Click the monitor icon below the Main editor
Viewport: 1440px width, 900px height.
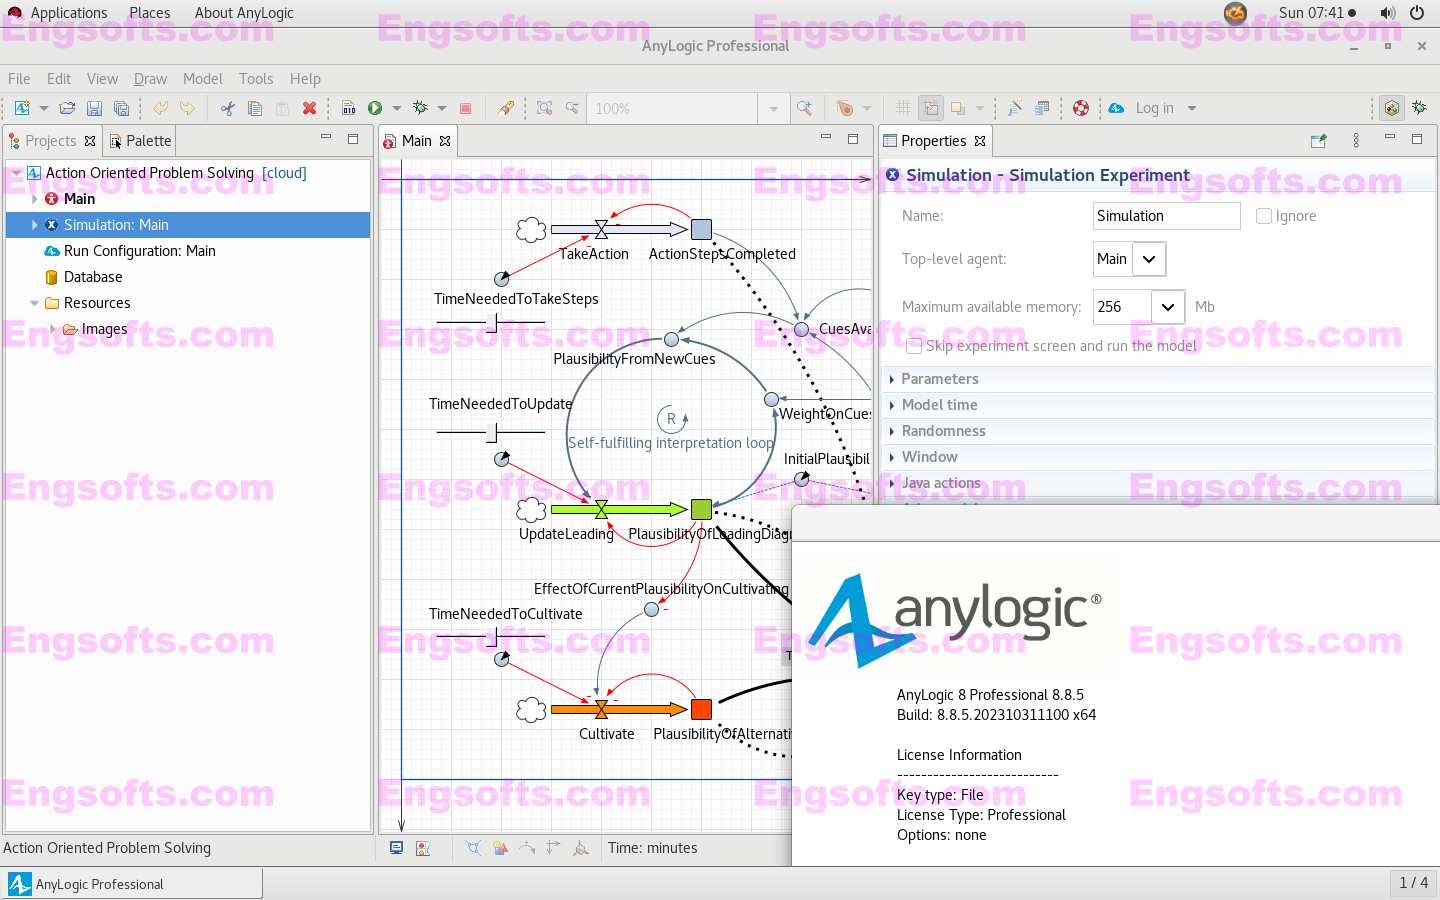[396, 848]
